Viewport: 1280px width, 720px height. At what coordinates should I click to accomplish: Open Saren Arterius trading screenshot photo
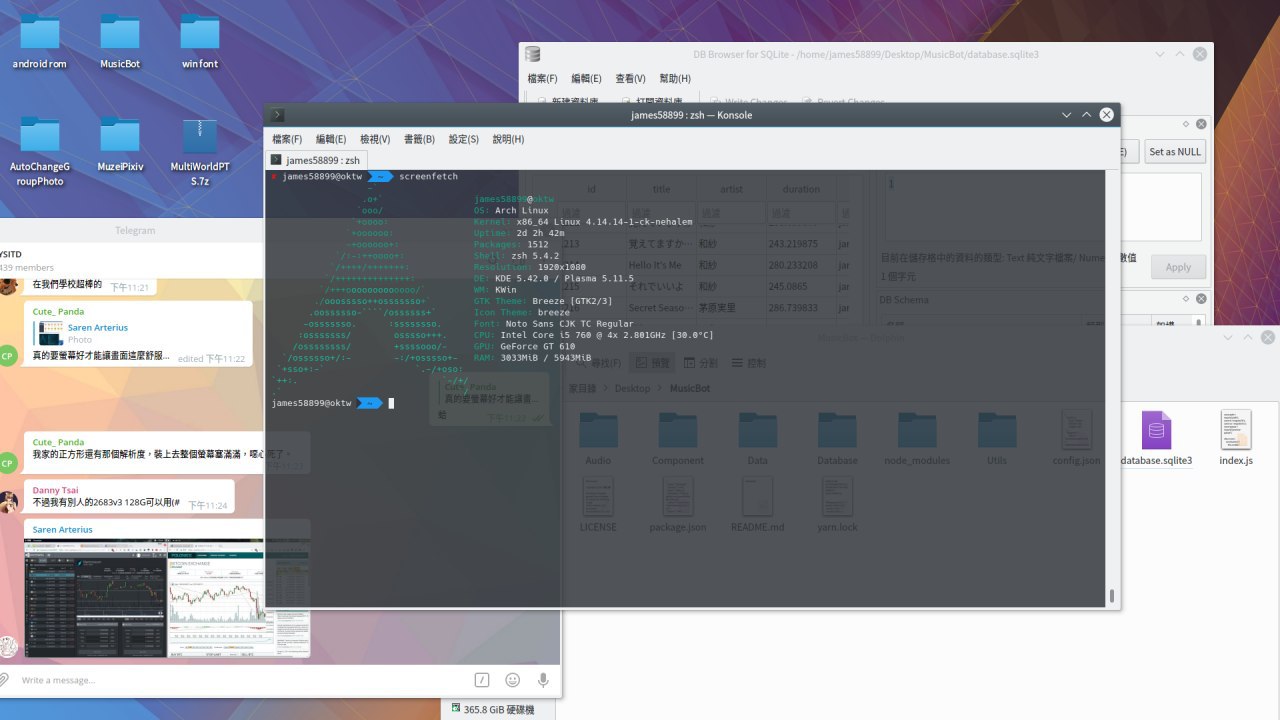pyautogui.click(x=167, y=598)
